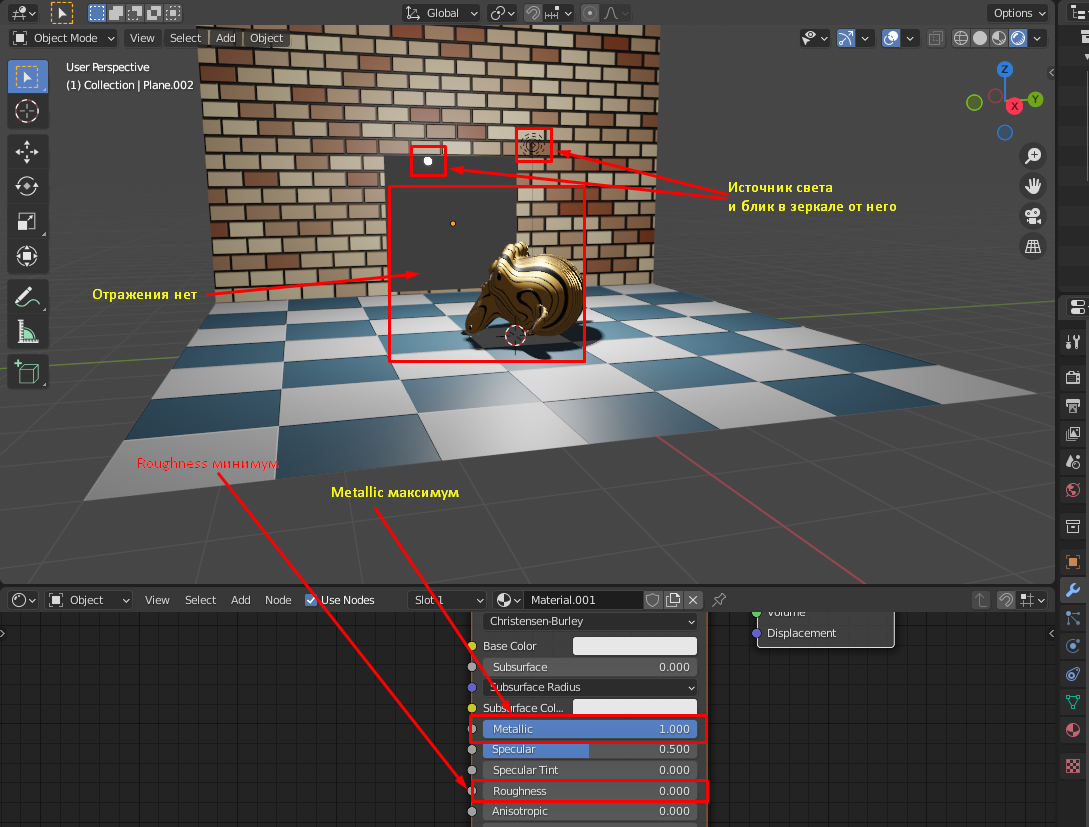Switch to Solid viewport shading

click(980, 38)
